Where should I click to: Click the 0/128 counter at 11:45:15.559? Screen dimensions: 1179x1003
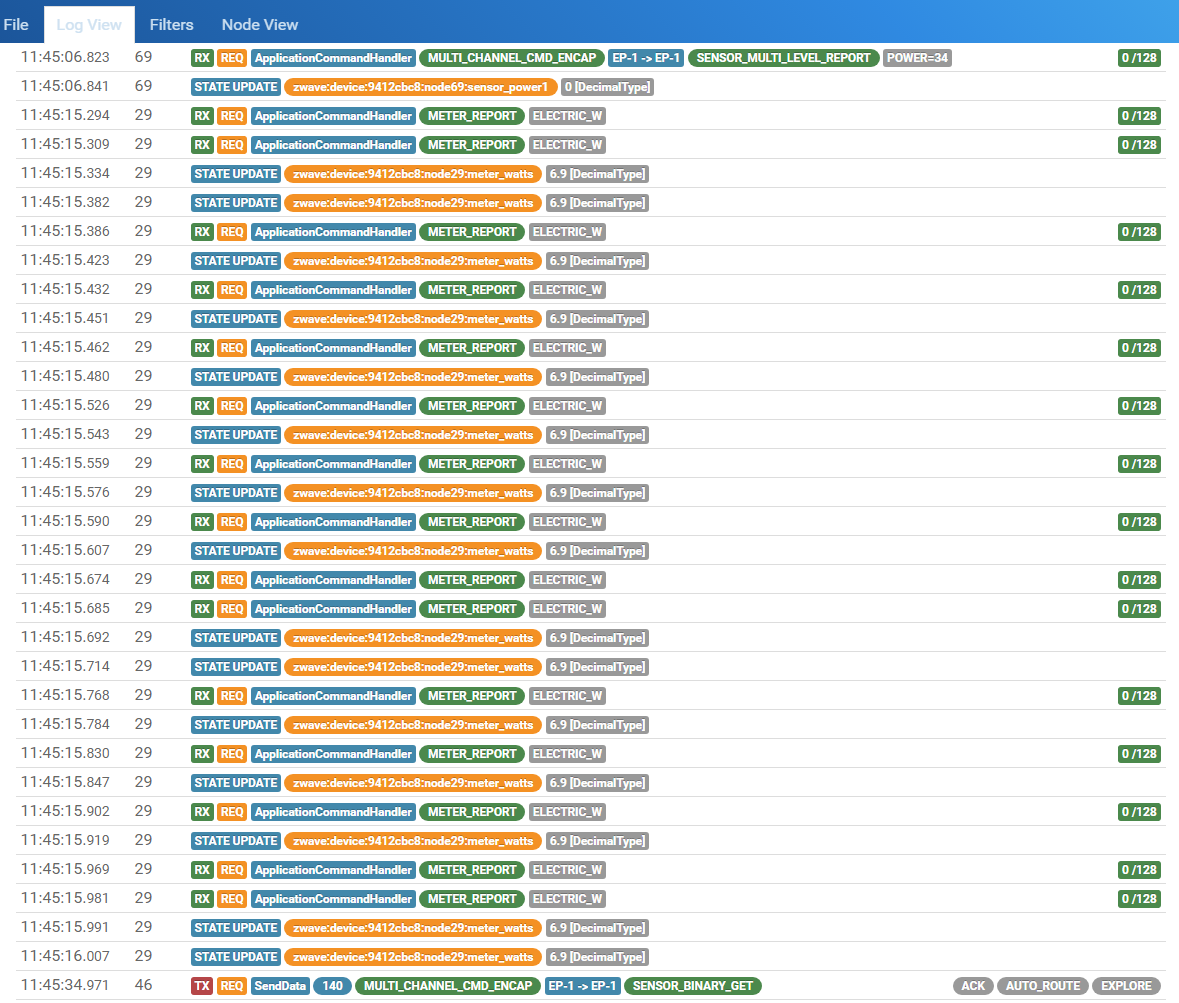pyautogui.click(x=1139, y=464)
